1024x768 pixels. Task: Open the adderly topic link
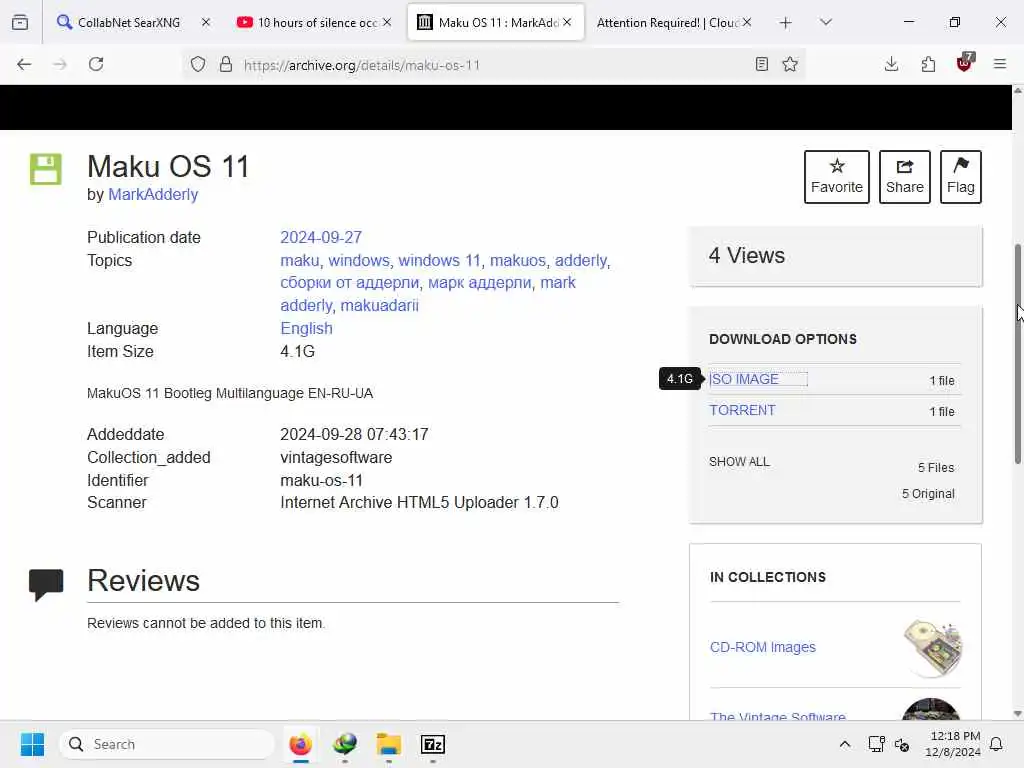point(581,260)
